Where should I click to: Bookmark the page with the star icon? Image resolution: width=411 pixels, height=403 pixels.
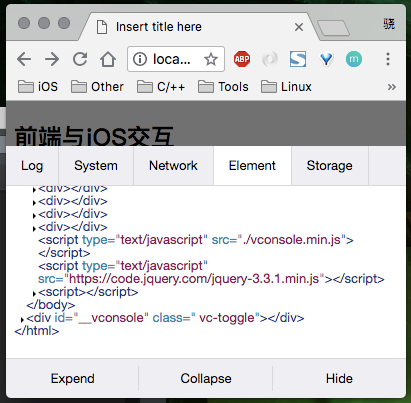coord(211,59)
